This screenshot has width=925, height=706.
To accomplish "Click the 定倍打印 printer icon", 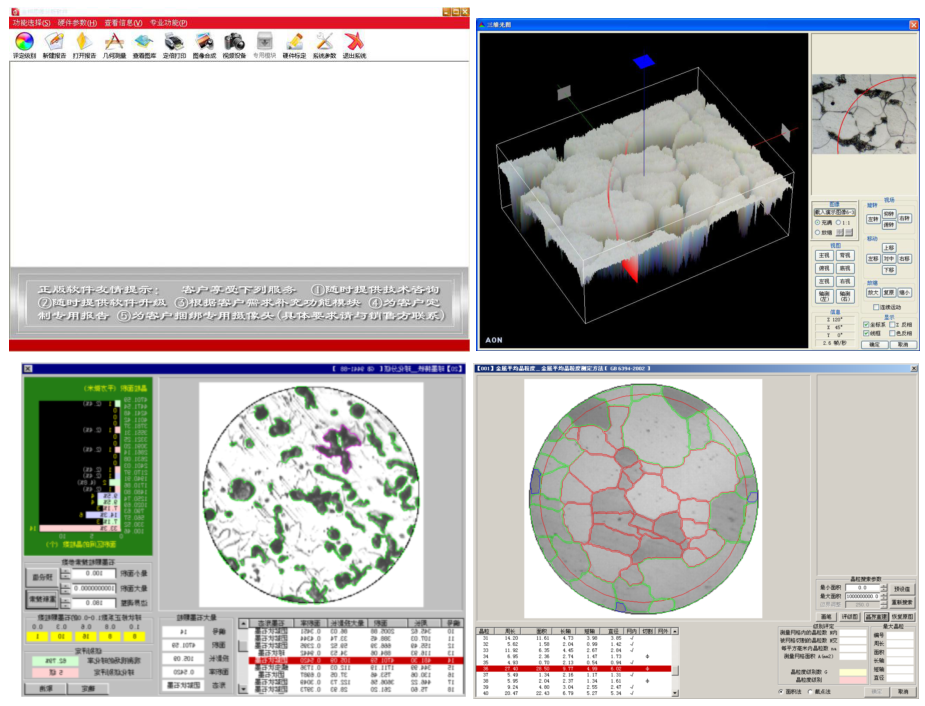I will coord(174,42).
